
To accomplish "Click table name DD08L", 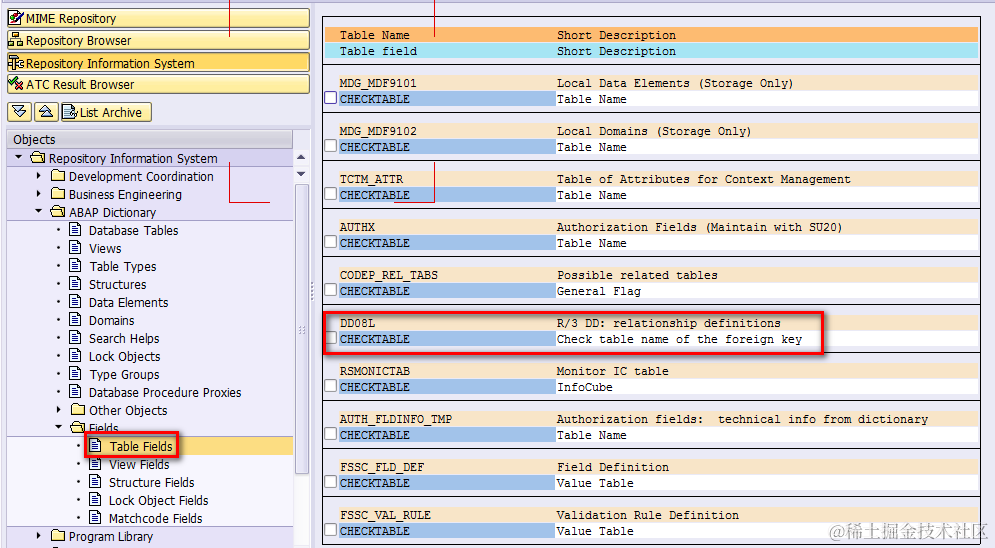I will [357, 323].
